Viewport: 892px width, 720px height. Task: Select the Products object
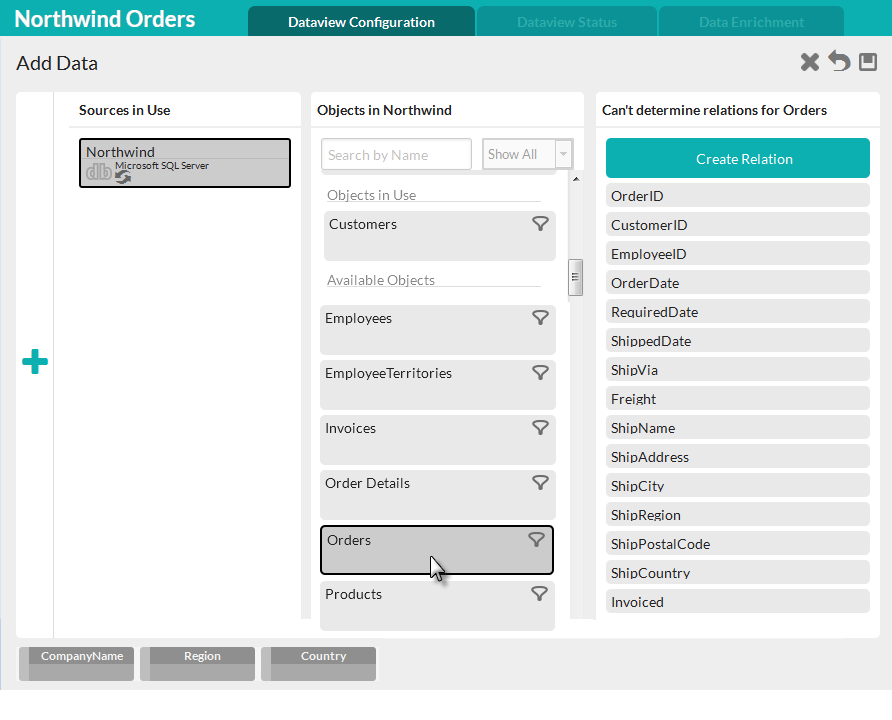437,606
